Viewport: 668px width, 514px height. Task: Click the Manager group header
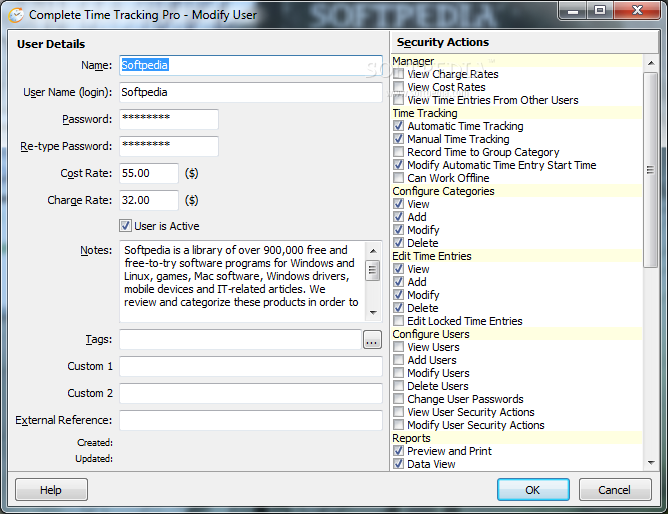(x=517, y=61)
